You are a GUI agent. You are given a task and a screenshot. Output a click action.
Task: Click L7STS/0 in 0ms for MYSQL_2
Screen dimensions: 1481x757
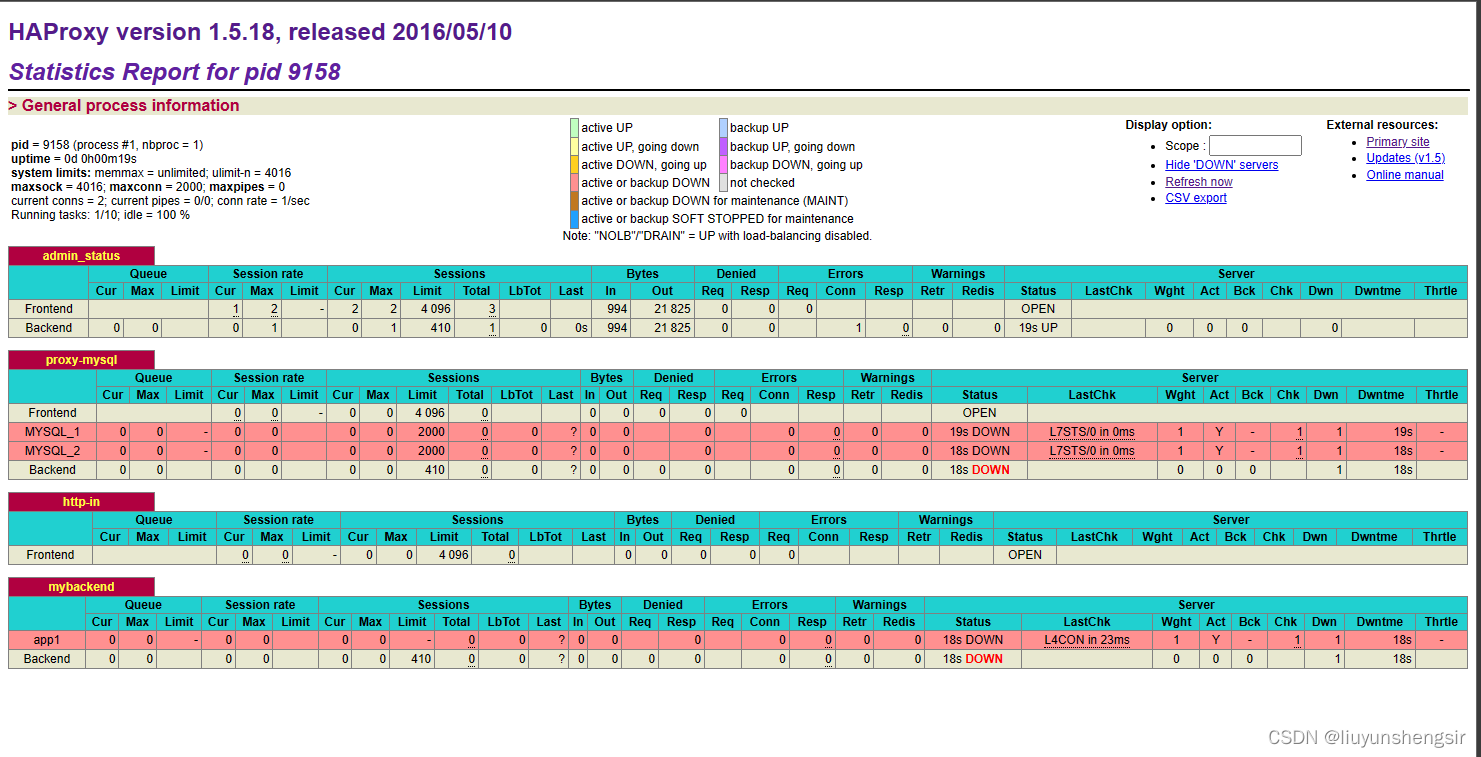(1091, 451)
